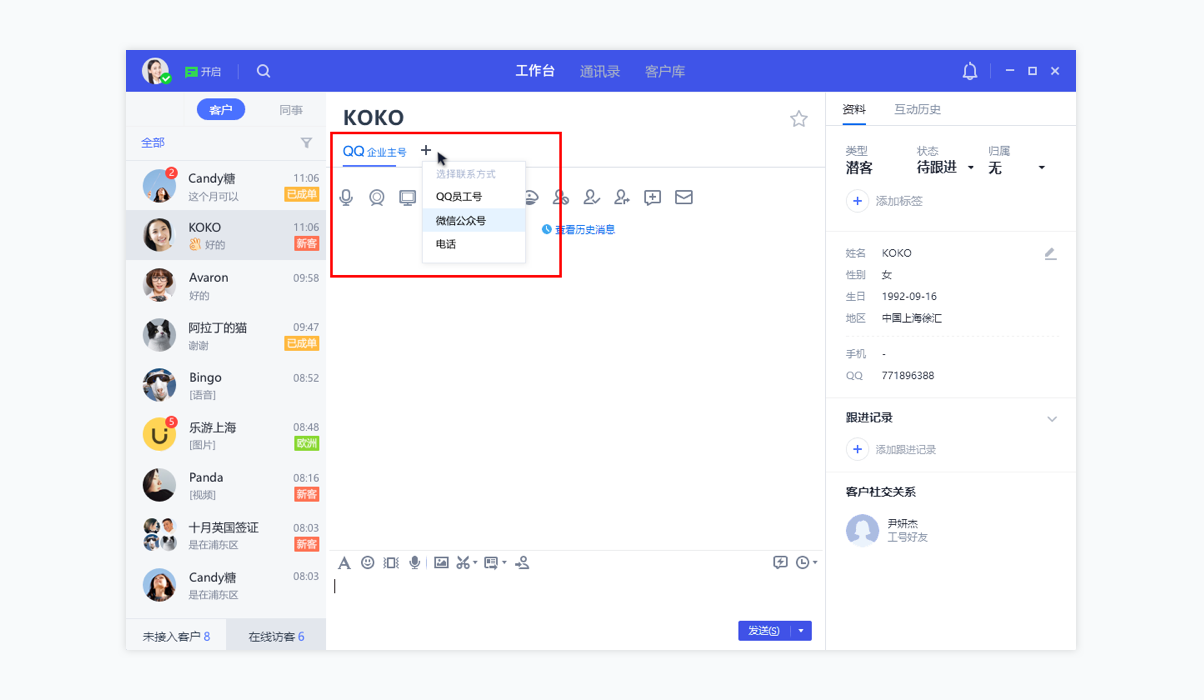
Task: Open the font formatting A icon
Action: pos(344,563)
